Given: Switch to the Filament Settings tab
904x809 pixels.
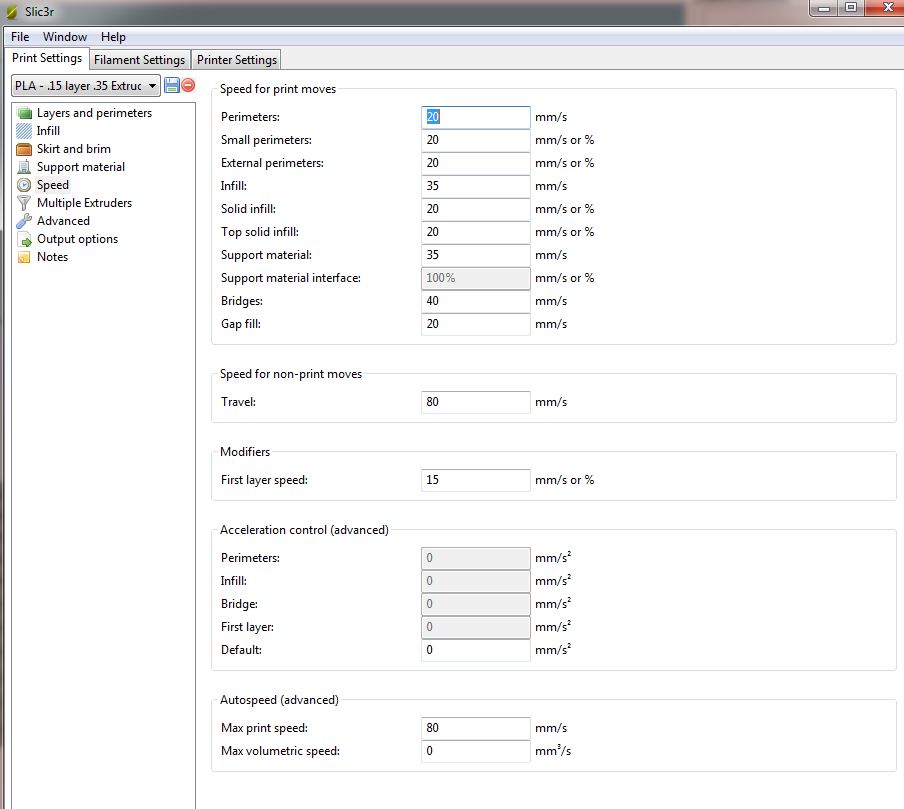Looking at the screenshot, I should 139,60.
